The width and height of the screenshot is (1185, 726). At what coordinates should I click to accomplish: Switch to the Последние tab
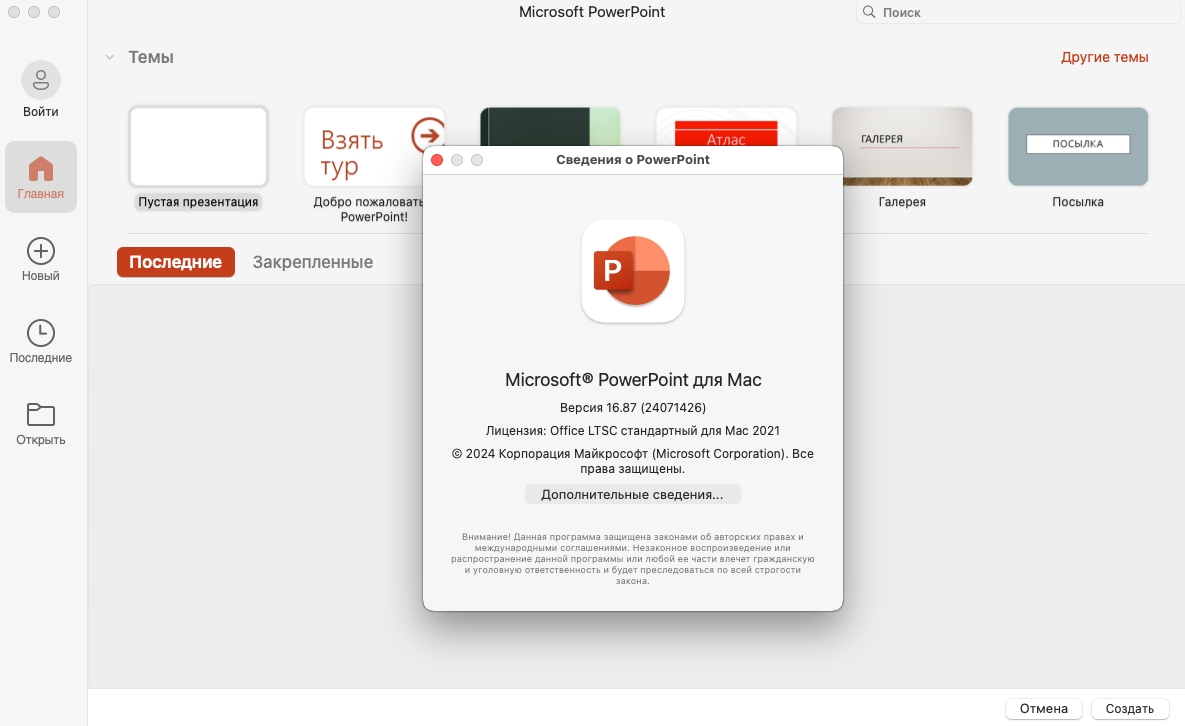point(175,262)
